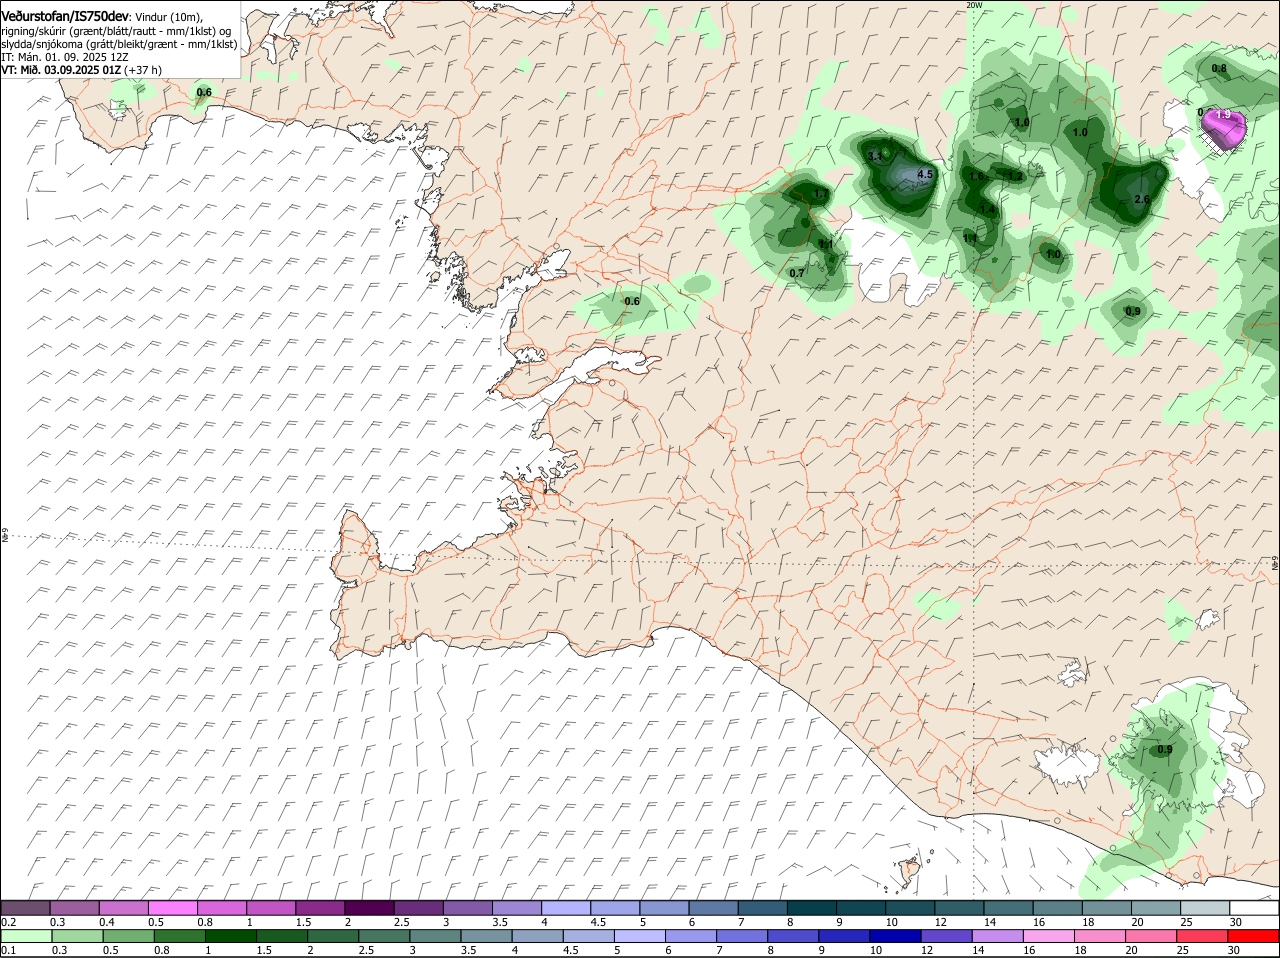This screenshot has width=1280, height=958.
Task: Click the 1.9 value on the pink snow patch
Action: pyautogui.click(x=1223, y=115)
